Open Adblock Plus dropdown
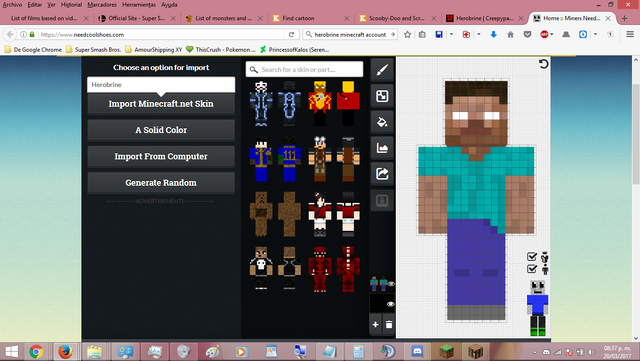The width and height of the screenshot is (640, 361). (x=552, y=35)
